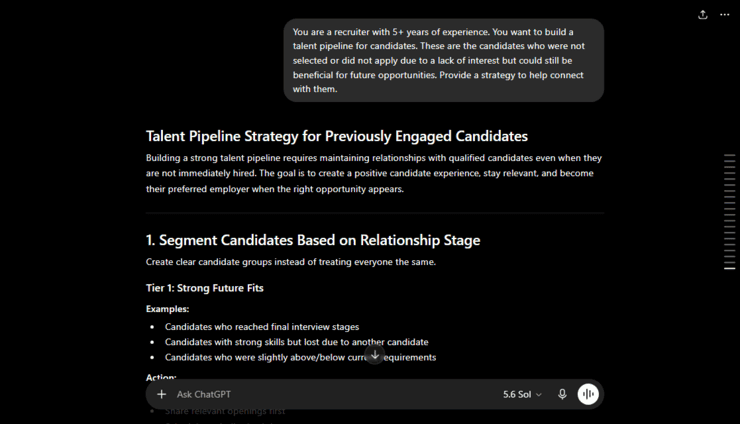Click the Building a strong talent pipeline paragraph
Screen dimensions: 740x424
(x=374, y=173)
